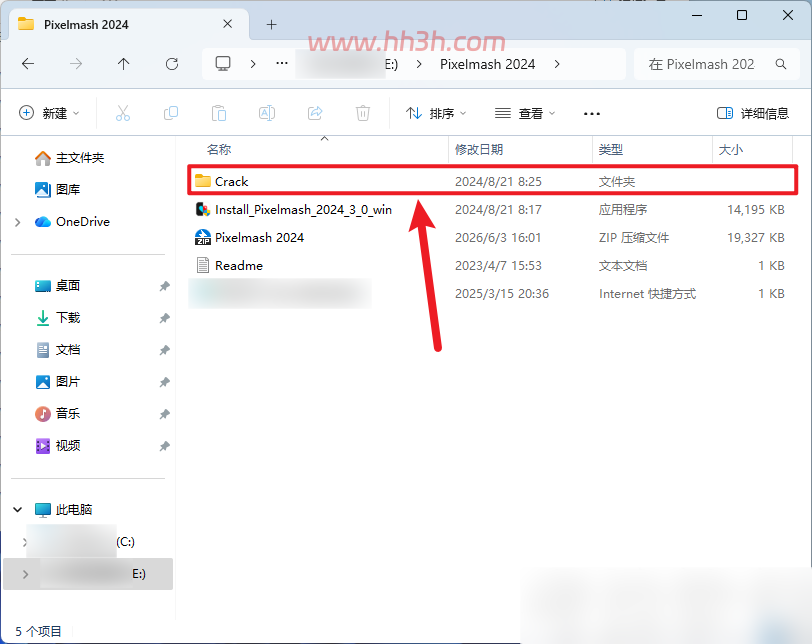Select the Pixelmash 2024 breadcrumb

[487, 64]
